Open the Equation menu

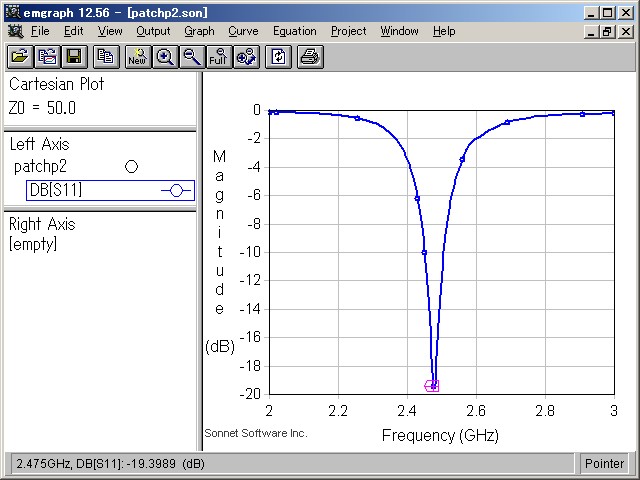pos(295,31)
